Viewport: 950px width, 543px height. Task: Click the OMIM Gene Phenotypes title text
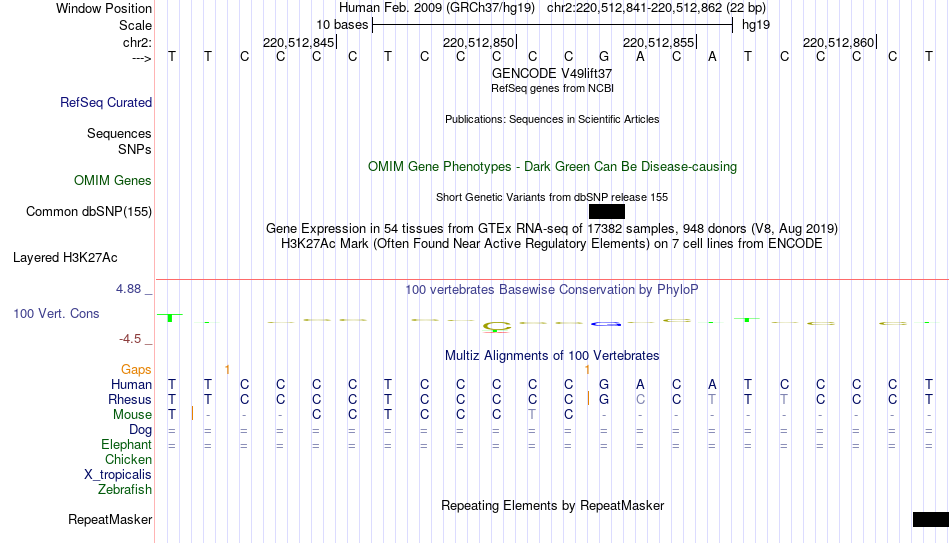point(552,167)
